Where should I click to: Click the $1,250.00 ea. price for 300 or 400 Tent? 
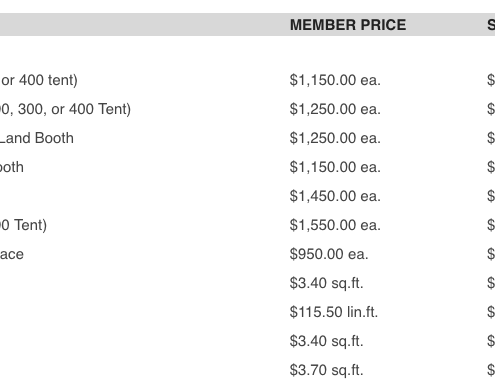click(335, 109)
